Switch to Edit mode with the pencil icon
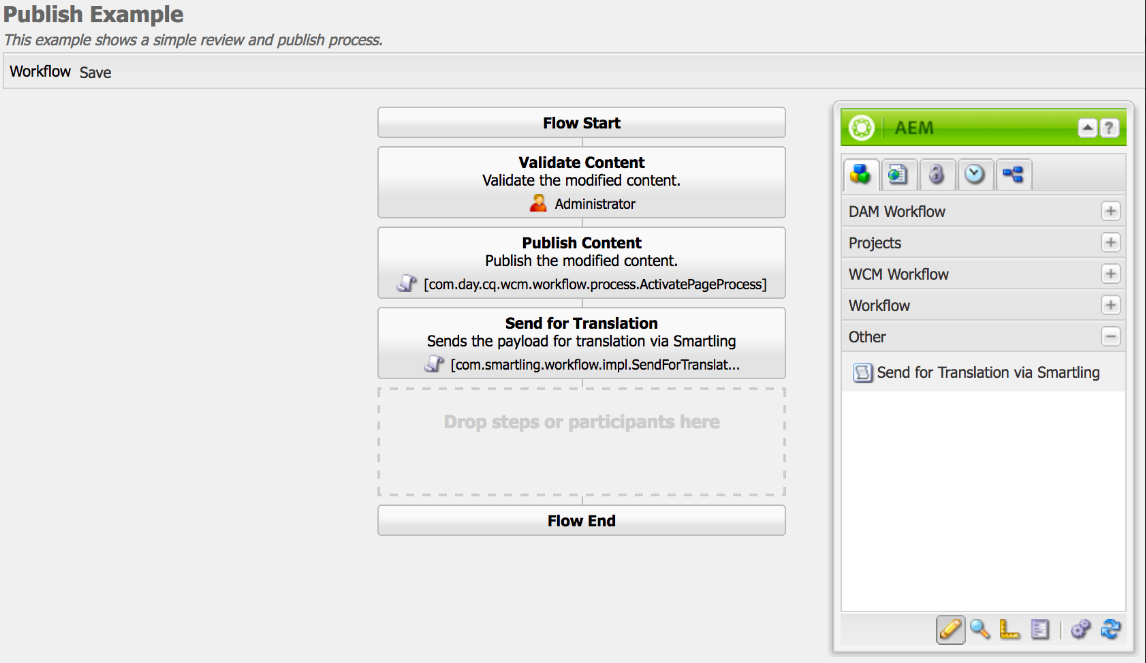Screen dimensions: 1146x663 click(951, 630)
